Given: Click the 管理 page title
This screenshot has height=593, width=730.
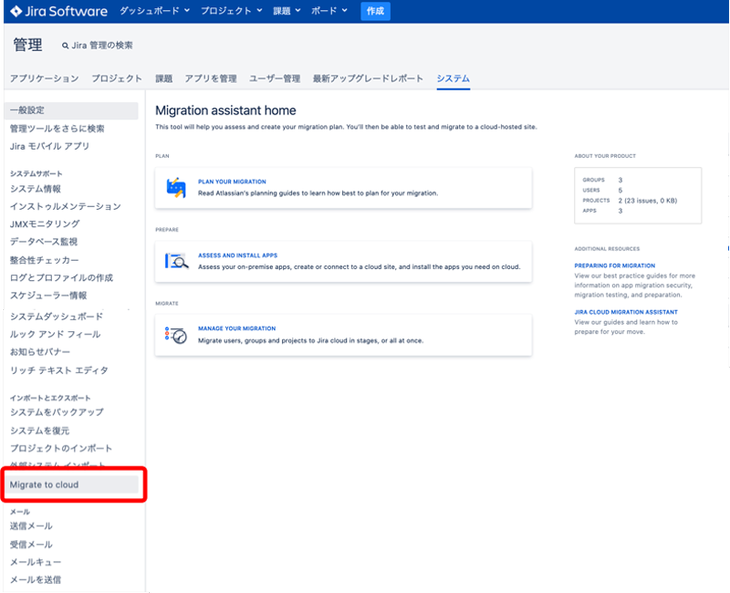Looking at the screenshot, I should point(27,45).
